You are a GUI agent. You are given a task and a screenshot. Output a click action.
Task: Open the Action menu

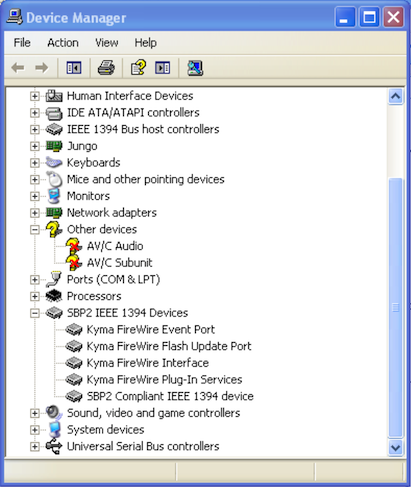pos(63,43)
